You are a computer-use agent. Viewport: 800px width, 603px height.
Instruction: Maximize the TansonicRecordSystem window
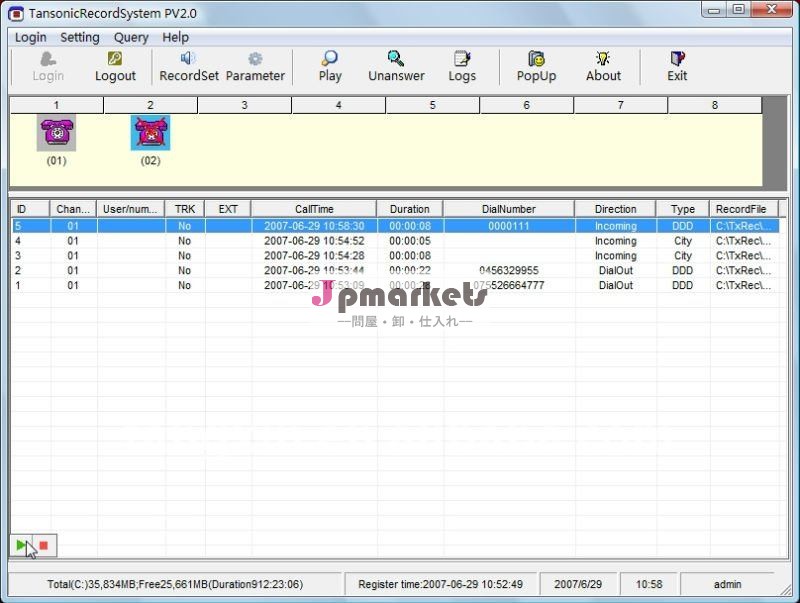(738, 10)
